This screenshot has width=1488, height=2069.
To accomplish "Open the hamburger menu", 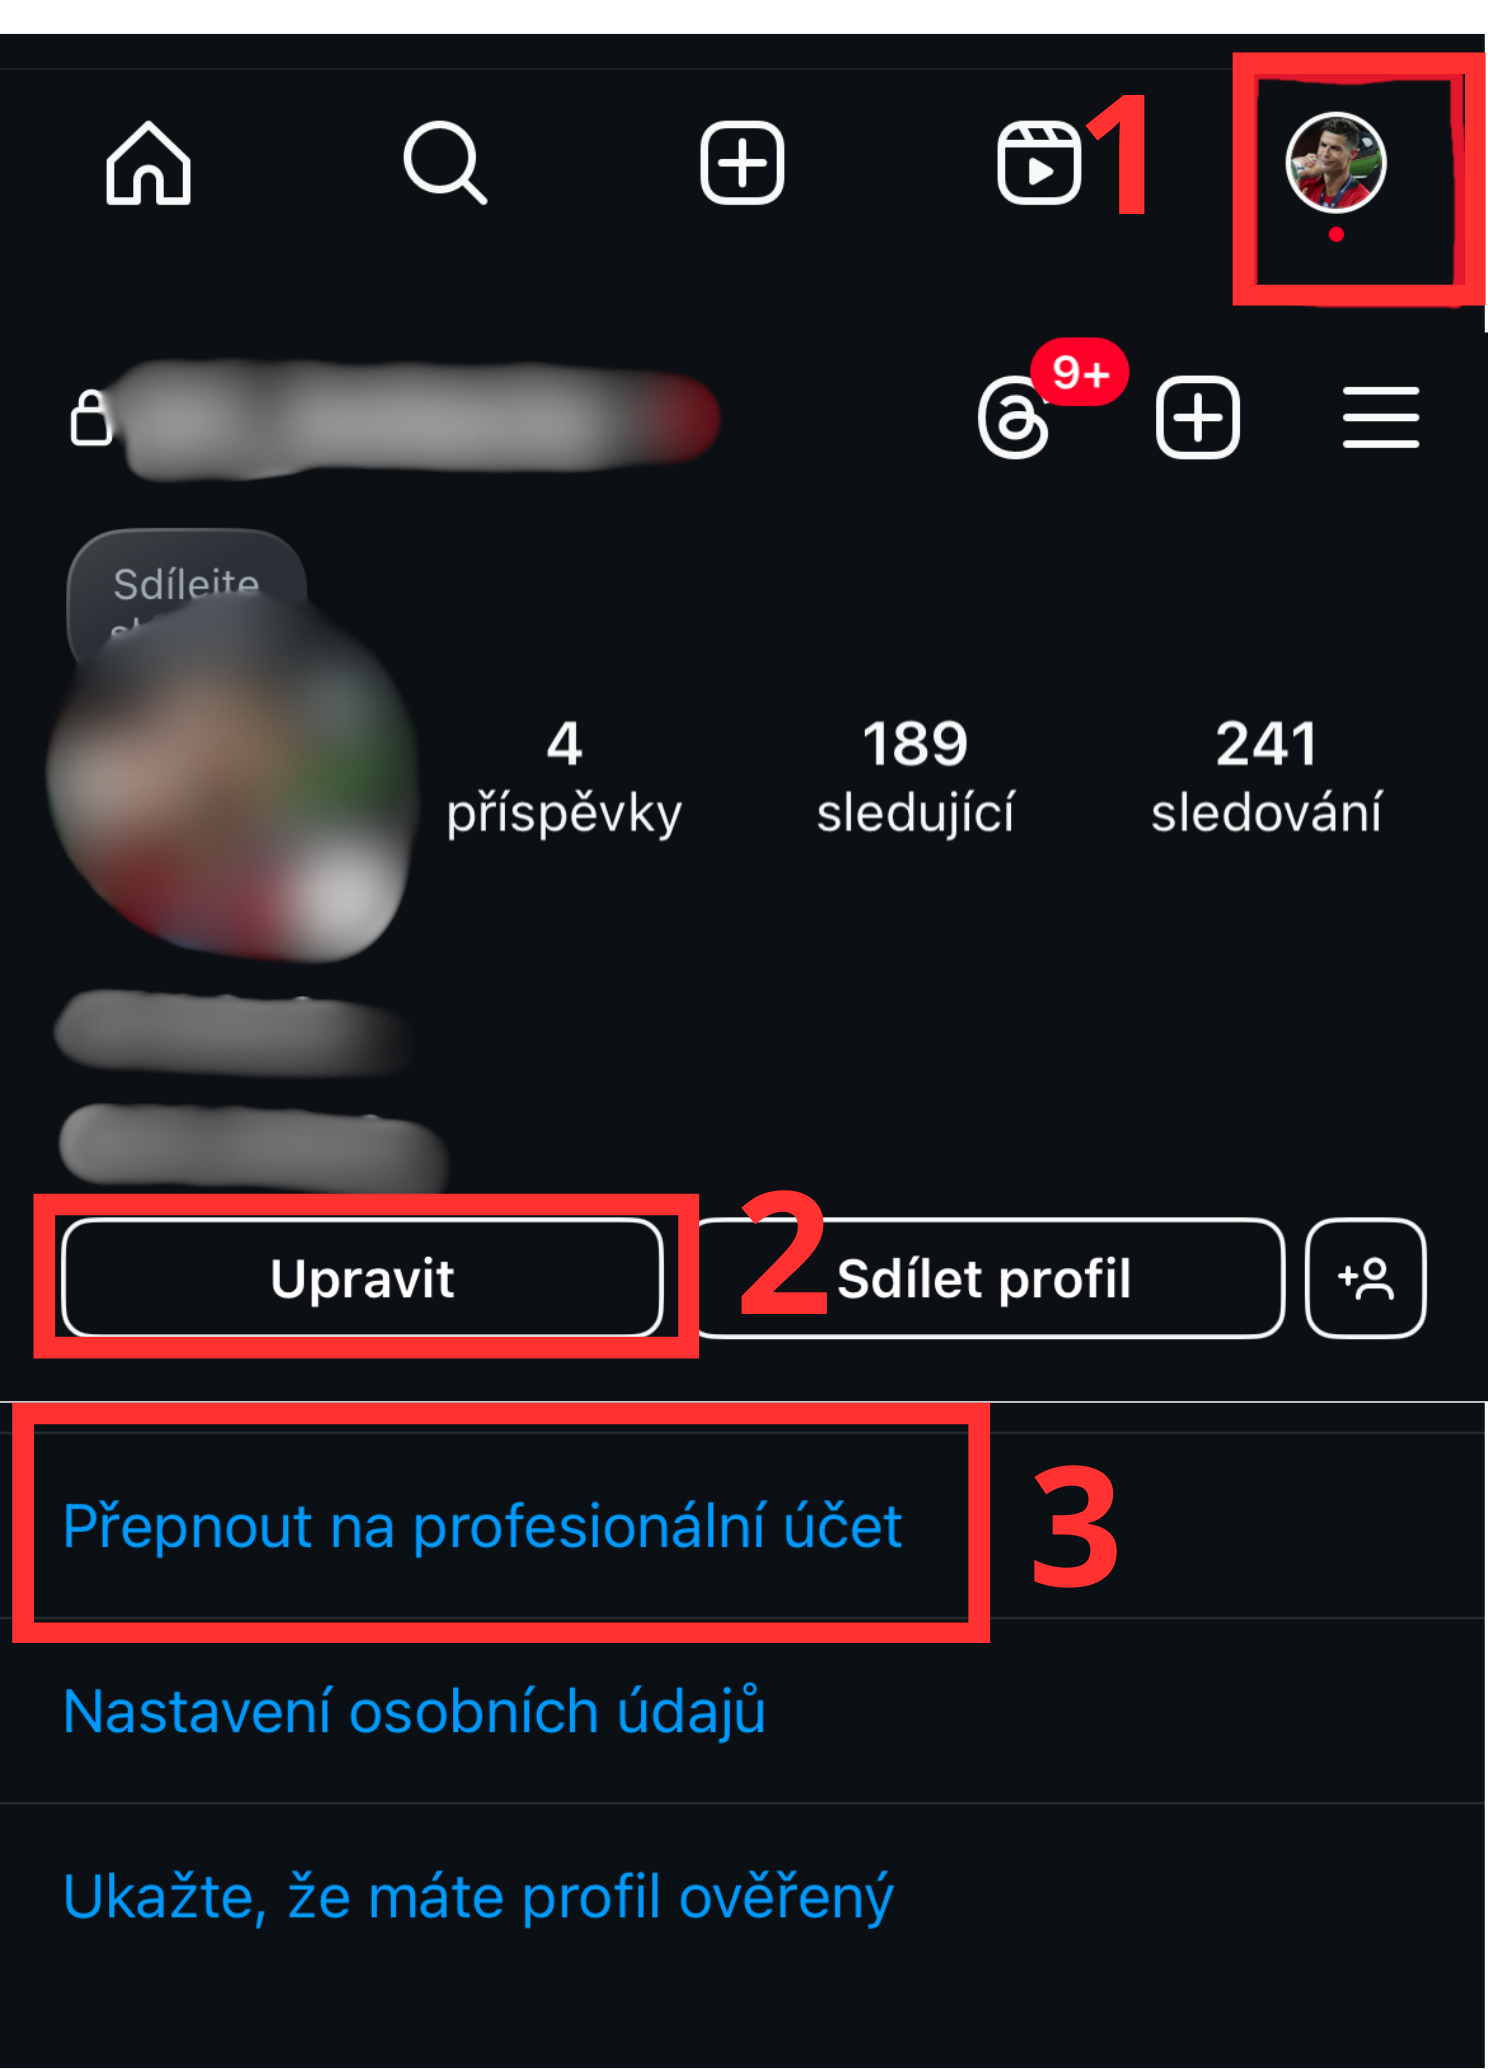I will (1381, 418).
